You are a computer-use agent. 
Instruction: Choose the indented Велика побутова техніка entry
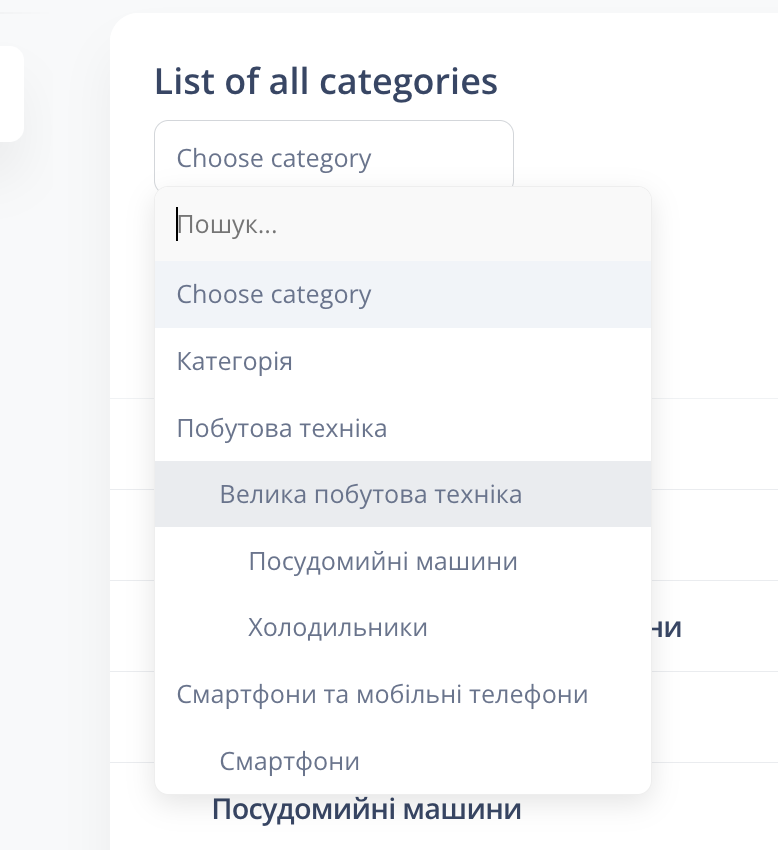point(371,495)
